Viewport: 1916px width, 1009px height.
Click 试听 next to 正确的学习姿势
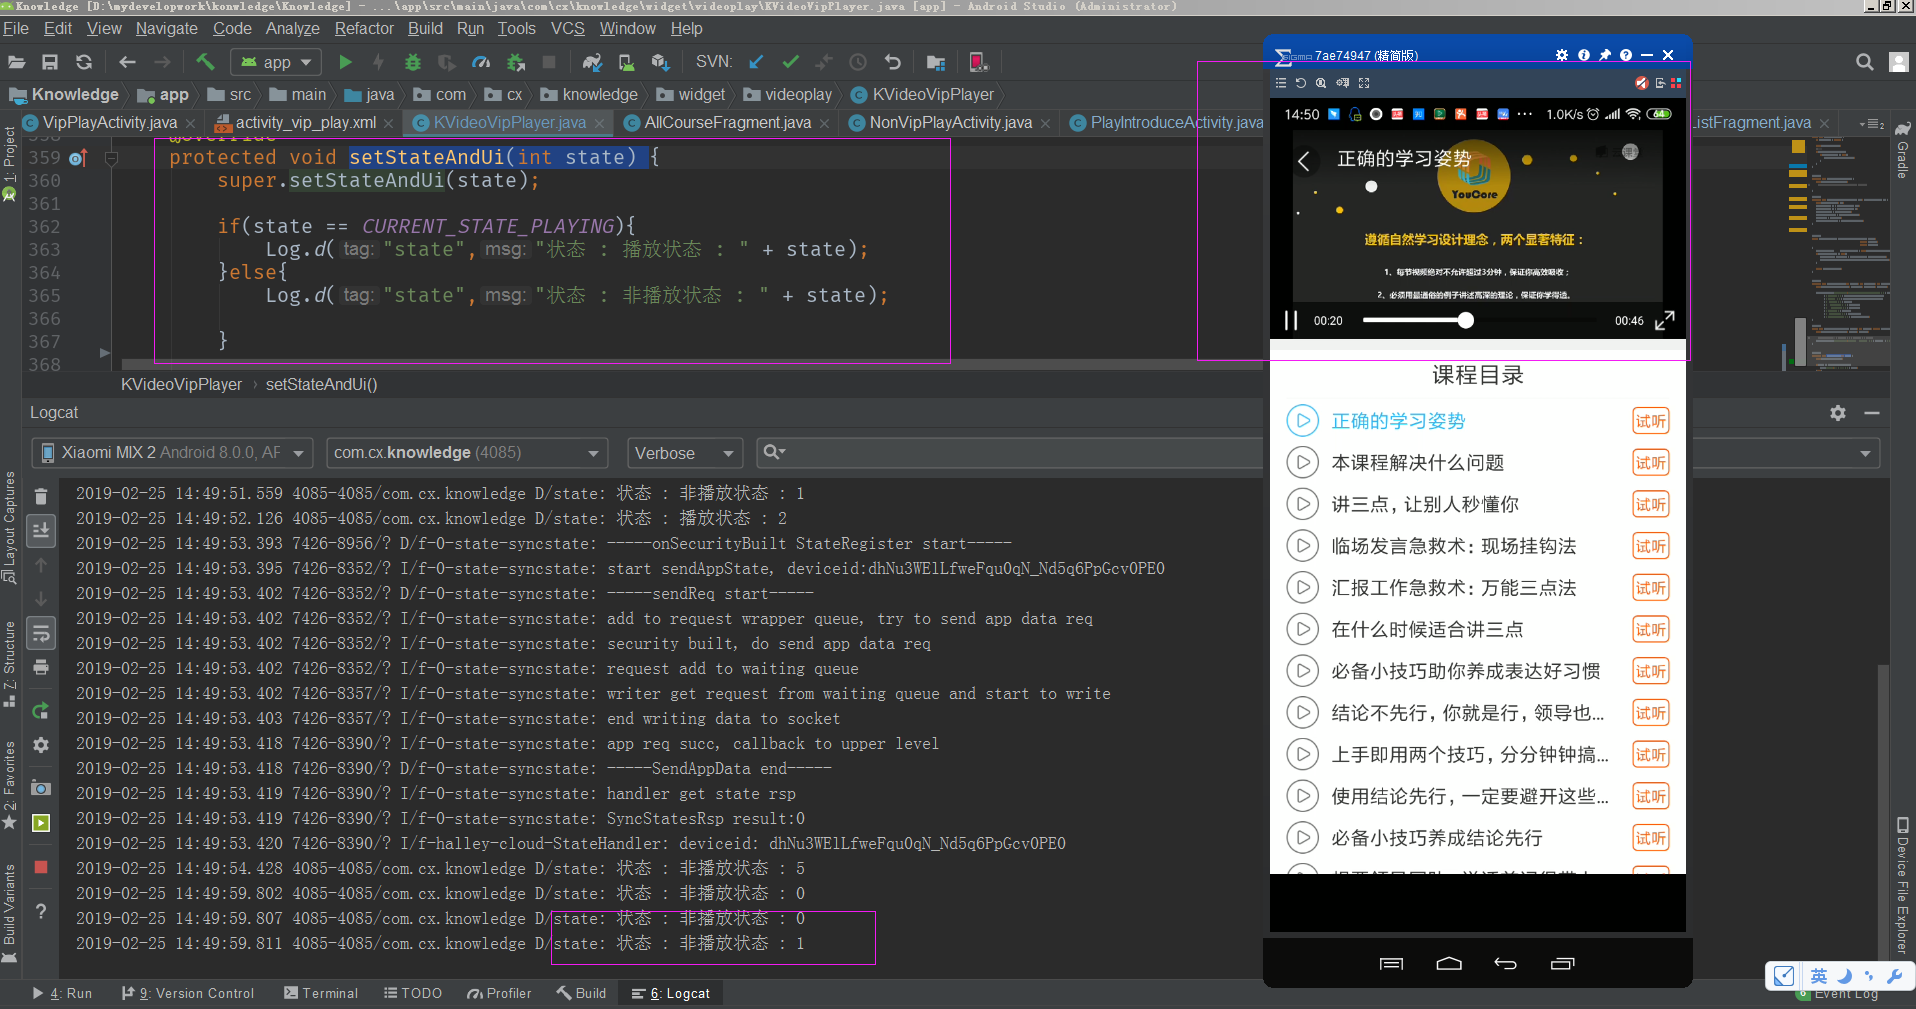pyautogui.click(x=1650, y=420)
